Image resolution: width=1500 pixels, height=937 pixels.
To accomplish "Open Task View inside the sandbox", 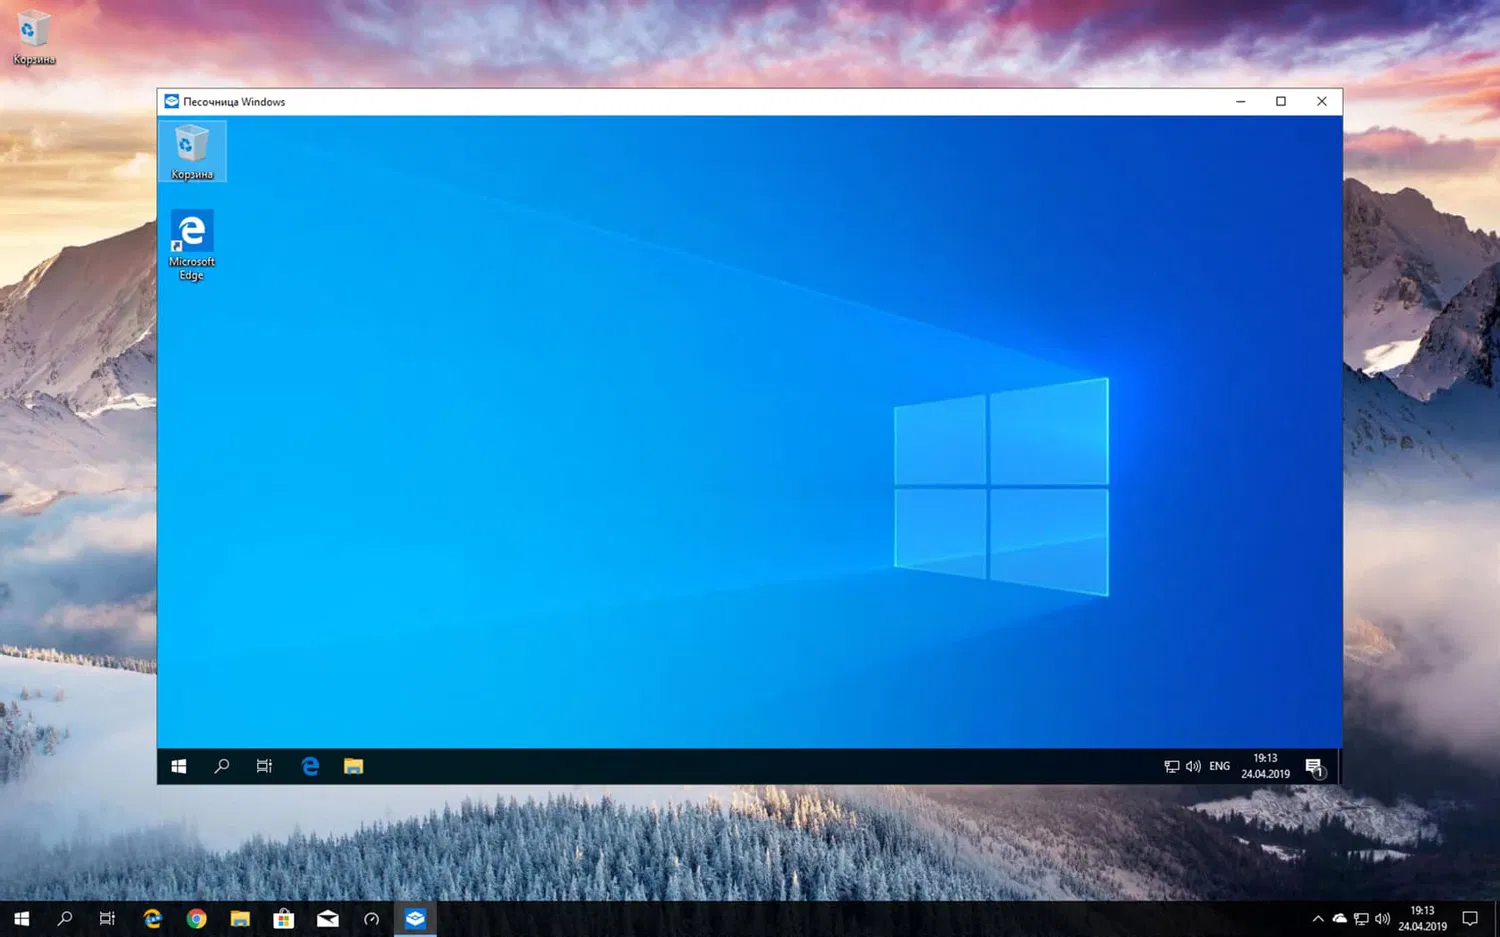I will (x=263, y=765).
